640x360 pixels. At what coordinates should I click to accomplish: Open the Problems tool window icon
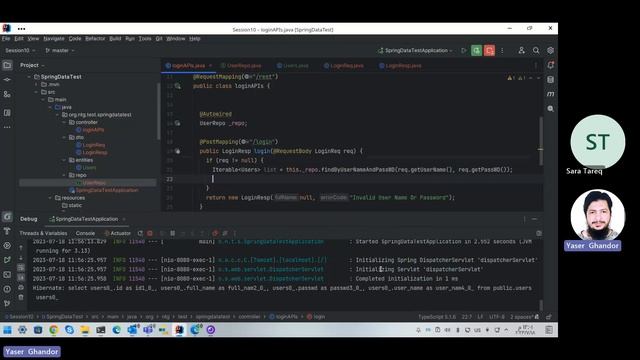click(7, 289)
